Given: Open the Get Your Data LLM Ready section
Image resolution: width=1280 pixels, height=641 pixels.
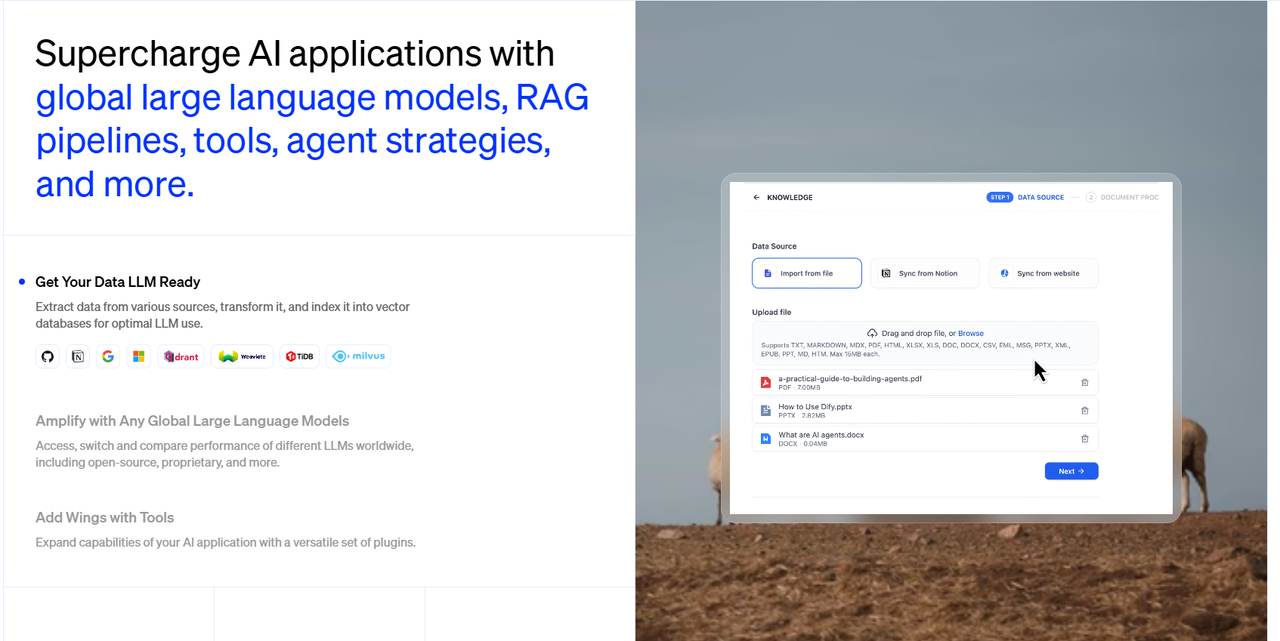Looking at the screenshot, I should (118, 282).
